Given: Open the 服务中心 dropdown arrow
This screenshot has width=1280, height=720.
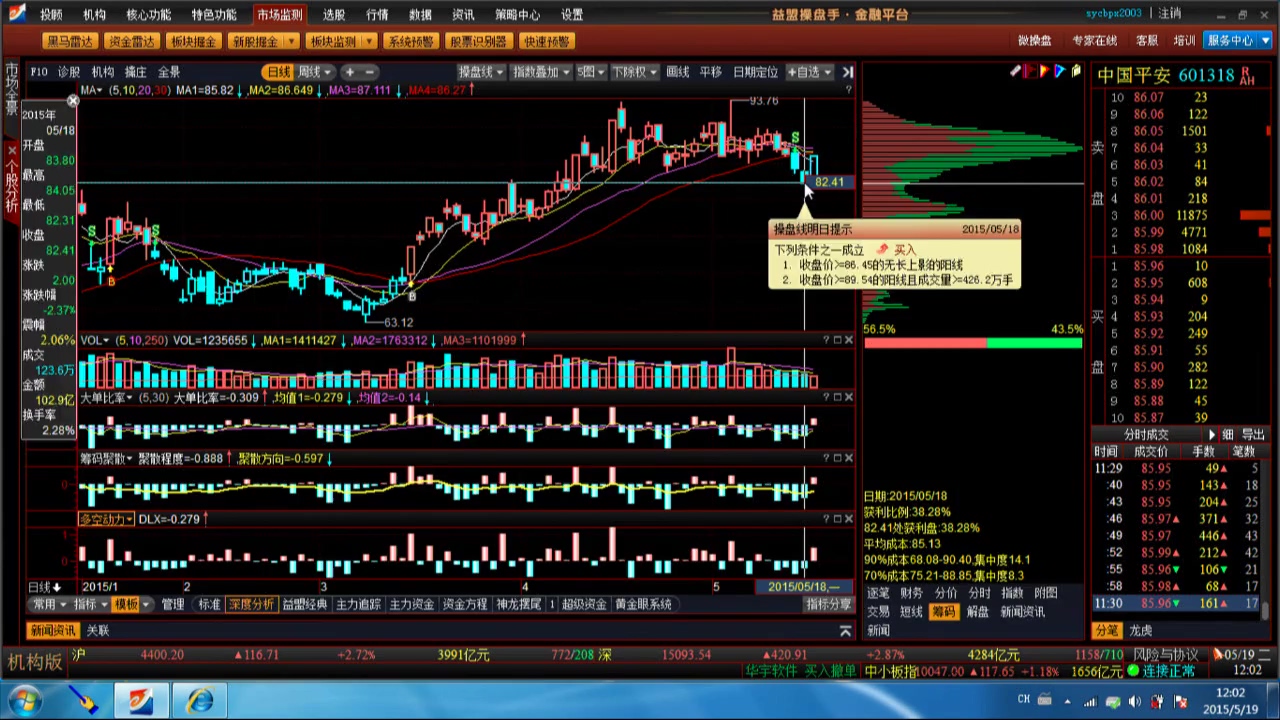Looking at the screenshot, I should (x=1264, y=41).
